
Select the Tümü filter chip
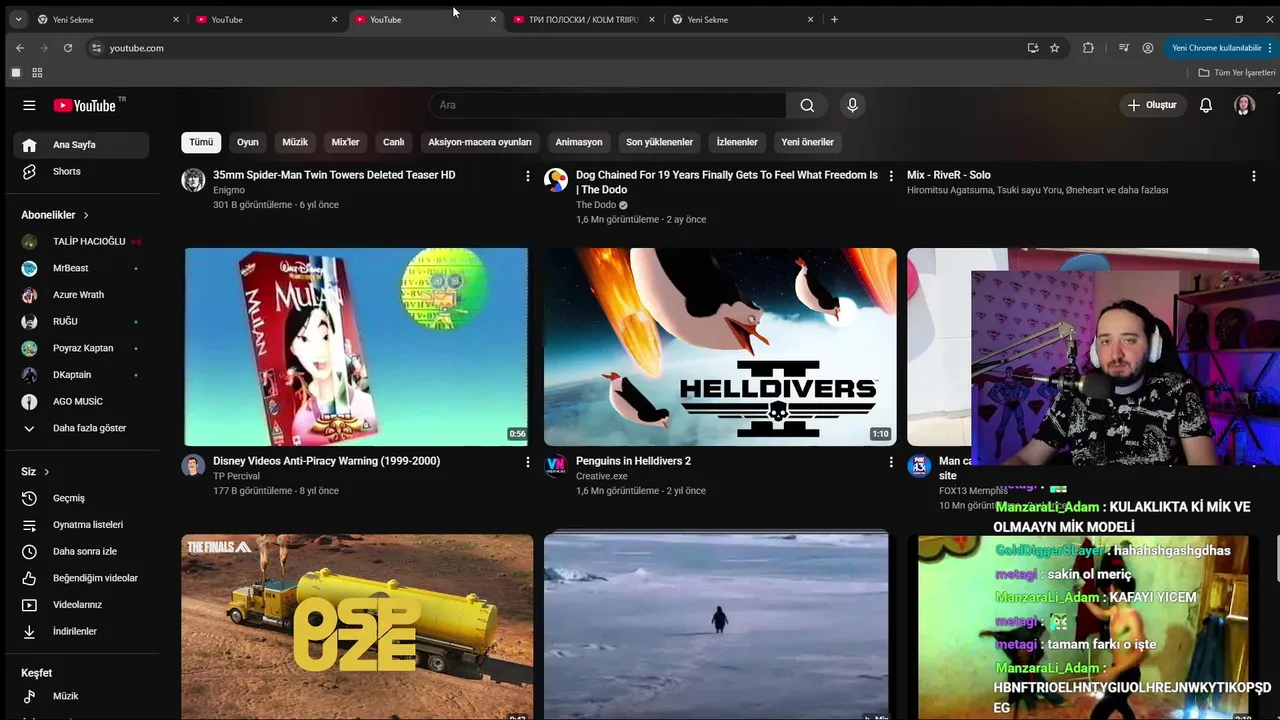(x=201, y=142)
